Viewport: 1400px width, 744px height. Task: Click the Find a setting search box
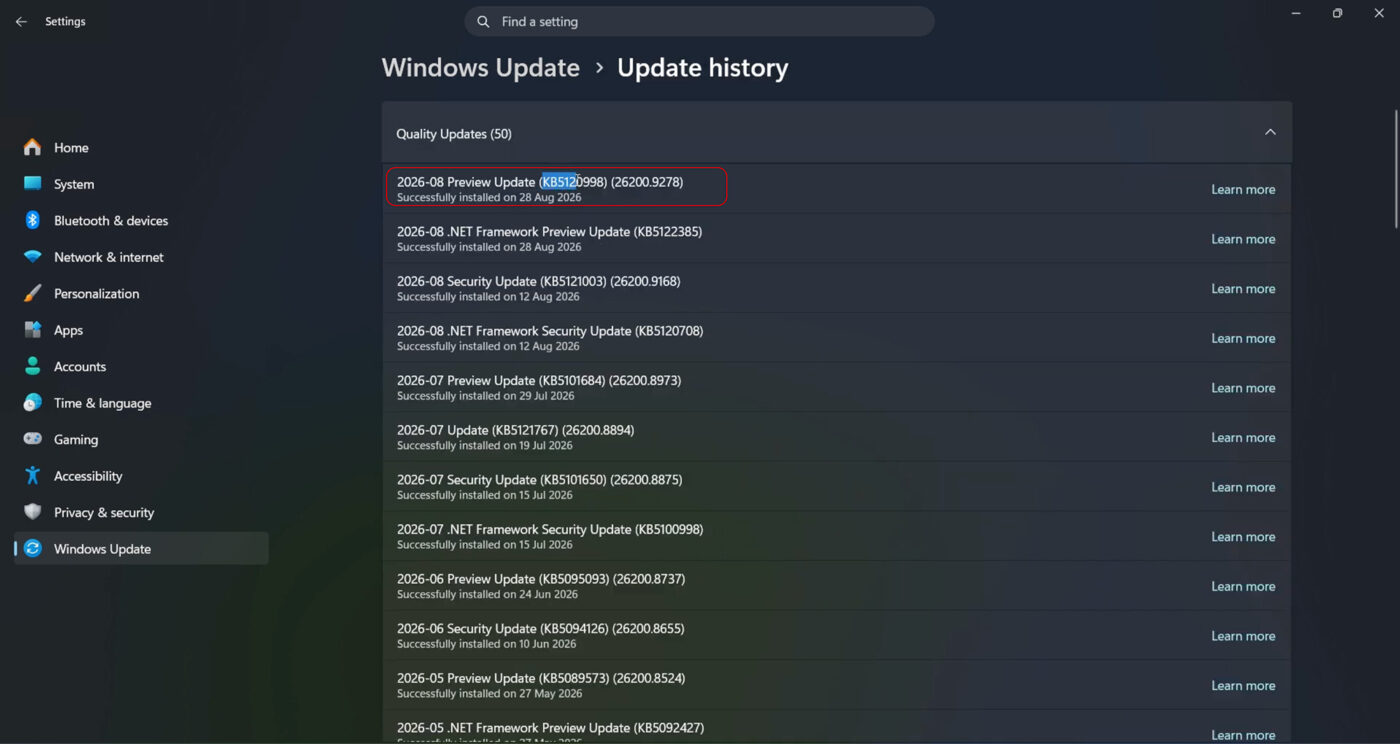(699, 21)
